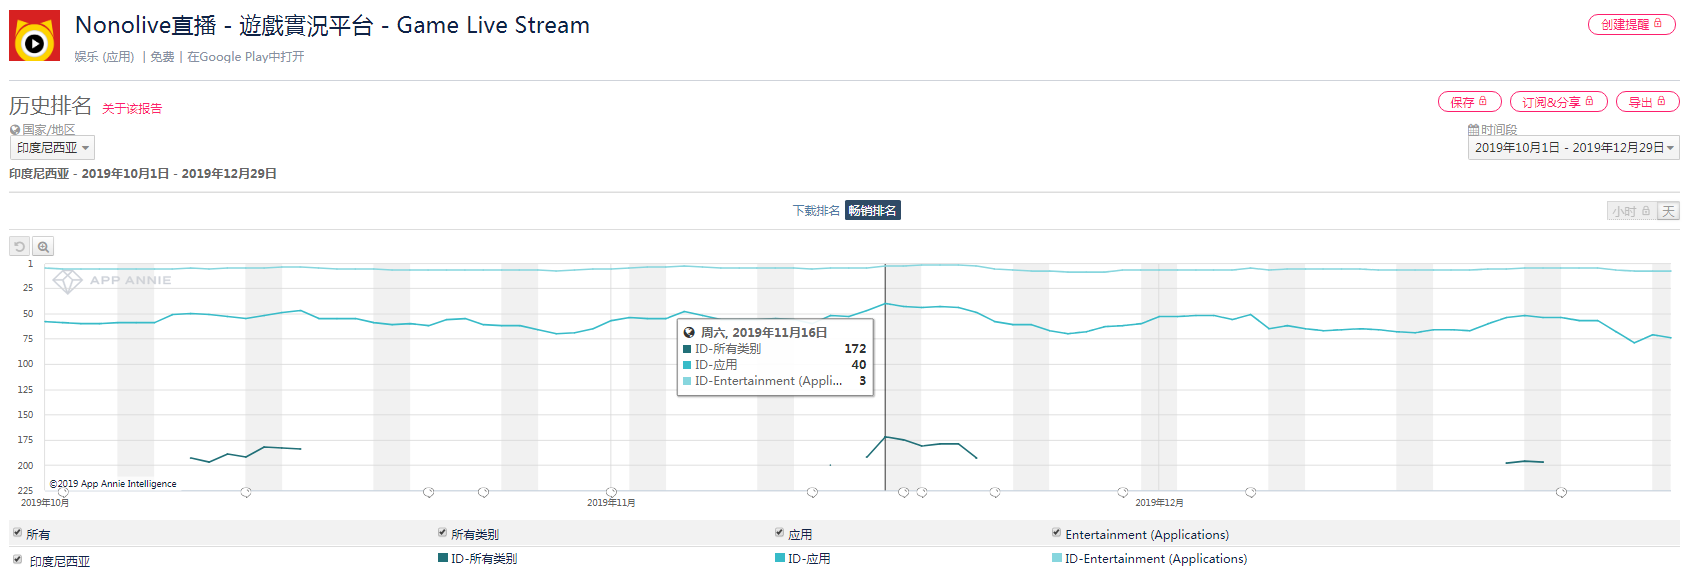This screenshot has height=582, width=1685.
Task: Open the date range dropdown
Action: coord(1574,148)
